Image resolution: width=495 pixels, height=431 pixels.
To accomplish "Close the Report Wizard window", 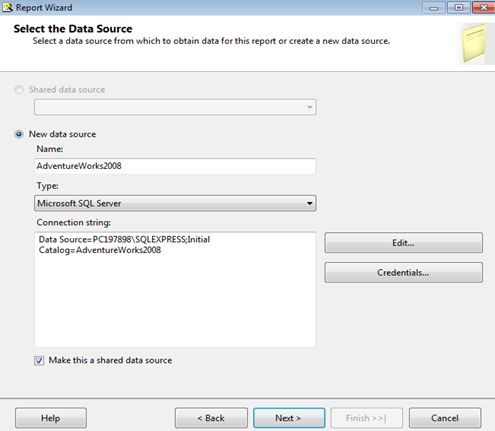I will (484, 7).
